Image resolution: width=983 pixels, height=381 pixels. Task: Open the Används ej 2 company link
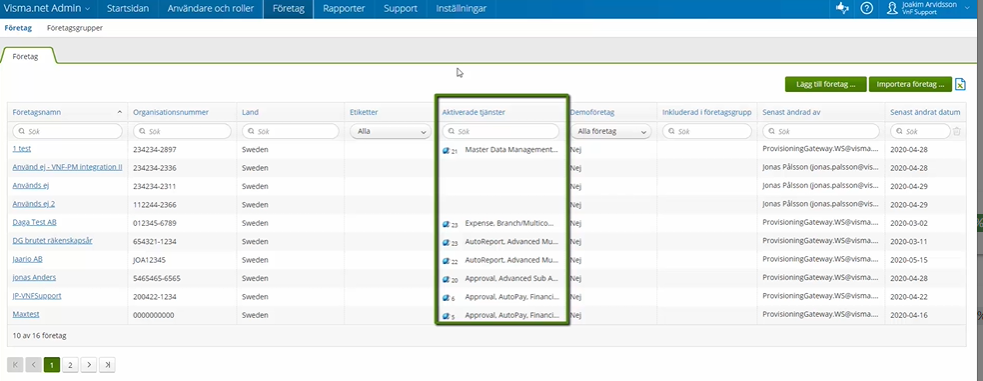[34, 204]
